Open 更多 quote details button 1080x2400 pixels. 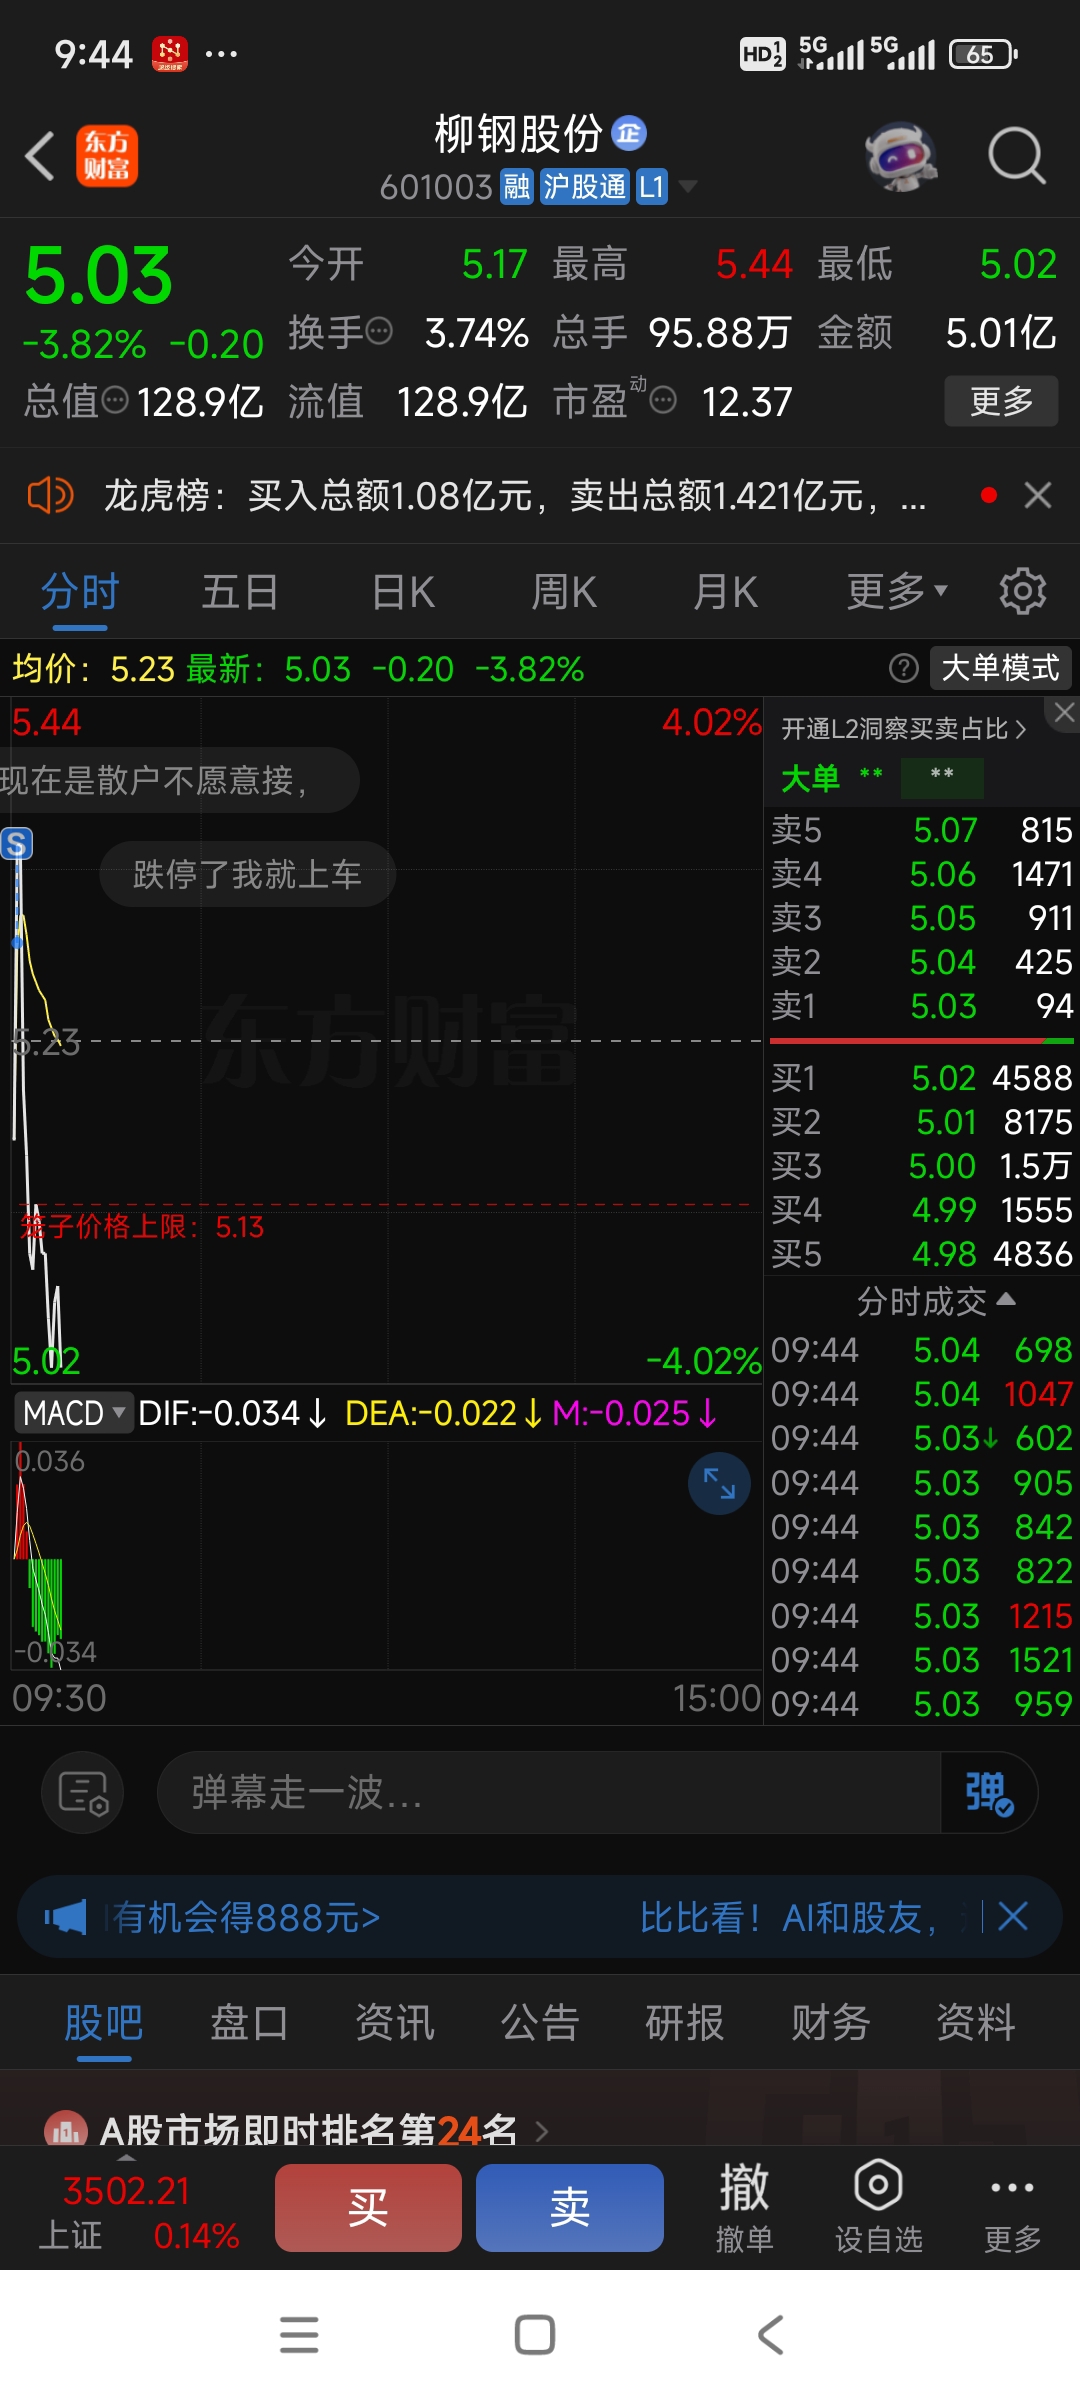(1001, 401)
